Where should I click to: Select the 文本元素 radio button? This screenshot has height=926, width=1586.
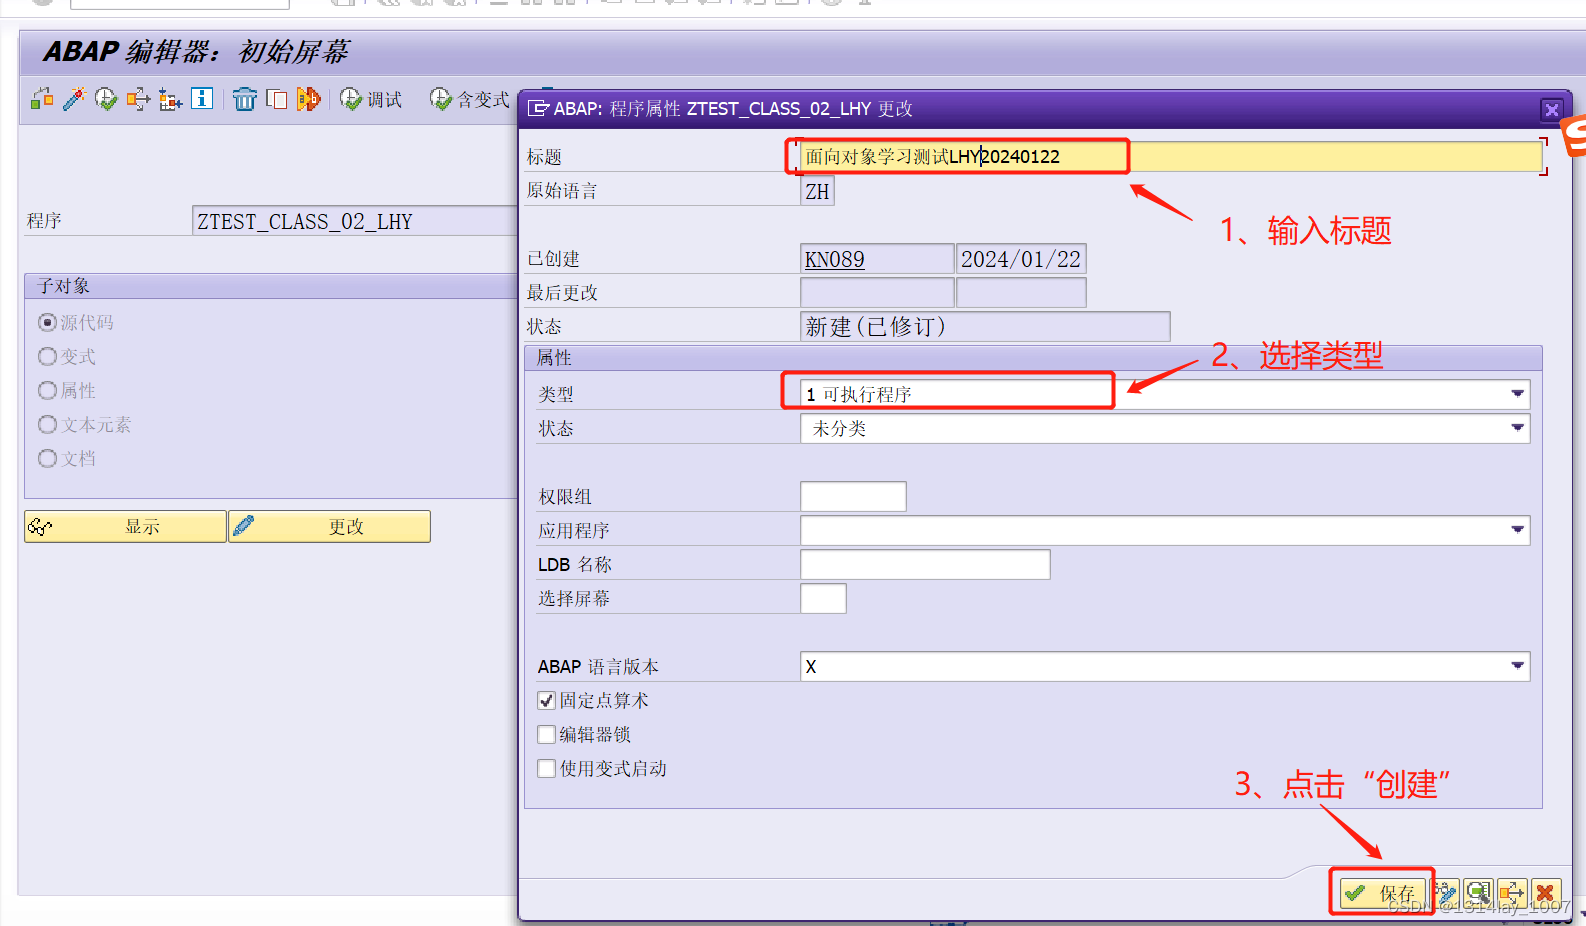pyautogui.click(x=47, y=424)
